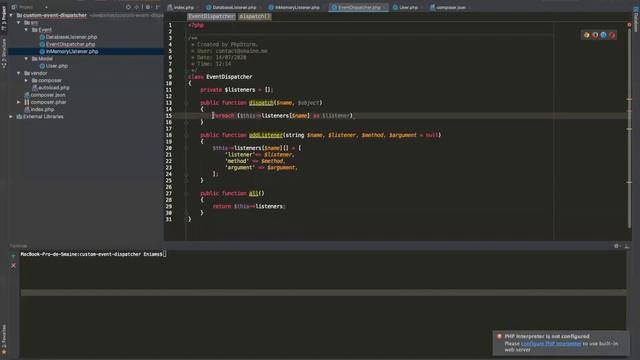Select composer.json in project tree
640x360 pixels.
pyautogui.click(x=48, y=95)
